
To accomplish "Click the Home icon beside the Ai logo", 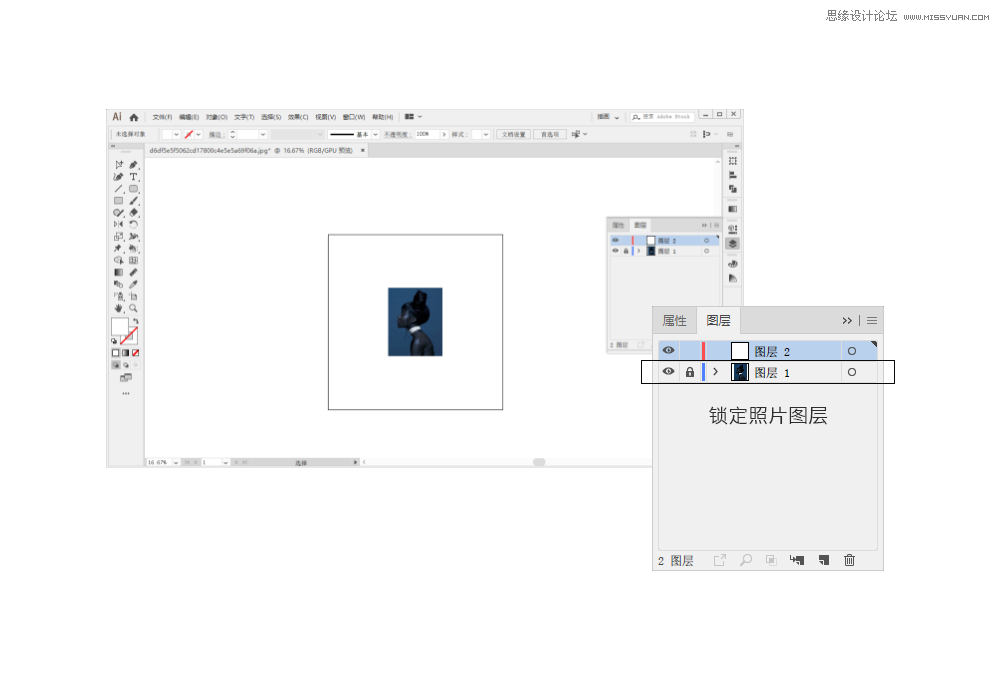I will (134, 117).
